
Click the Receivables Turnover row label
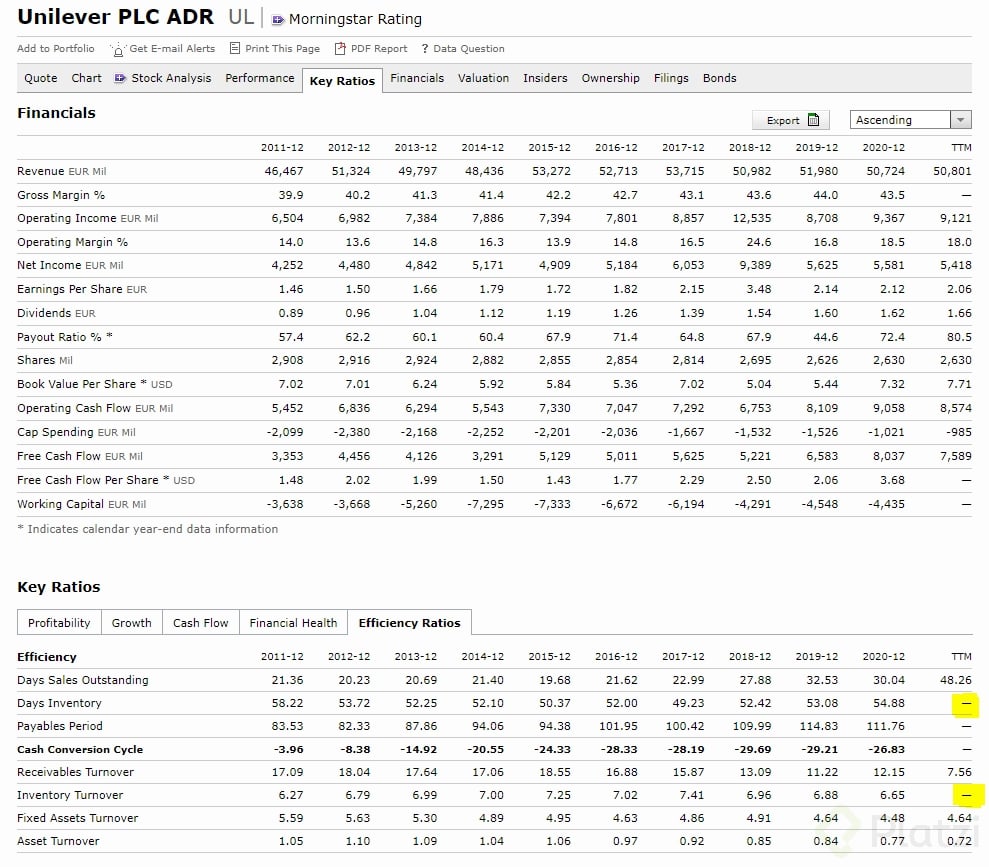click(76, 772)
